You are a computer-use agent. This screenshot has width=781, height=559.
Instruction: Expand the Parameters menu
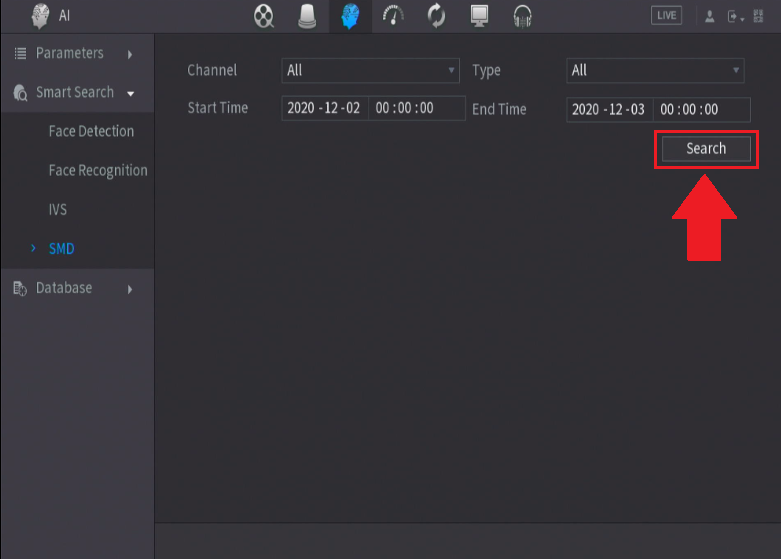(x=77, y=53)
